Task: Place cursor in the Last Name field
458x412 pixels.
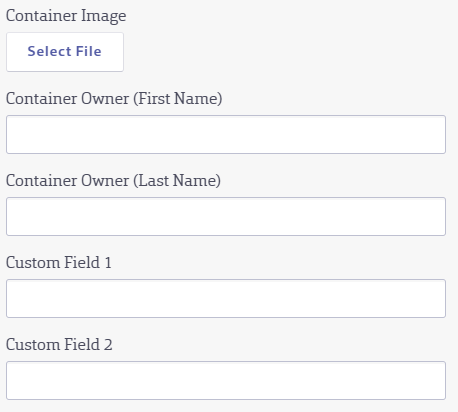Action: 226,216
